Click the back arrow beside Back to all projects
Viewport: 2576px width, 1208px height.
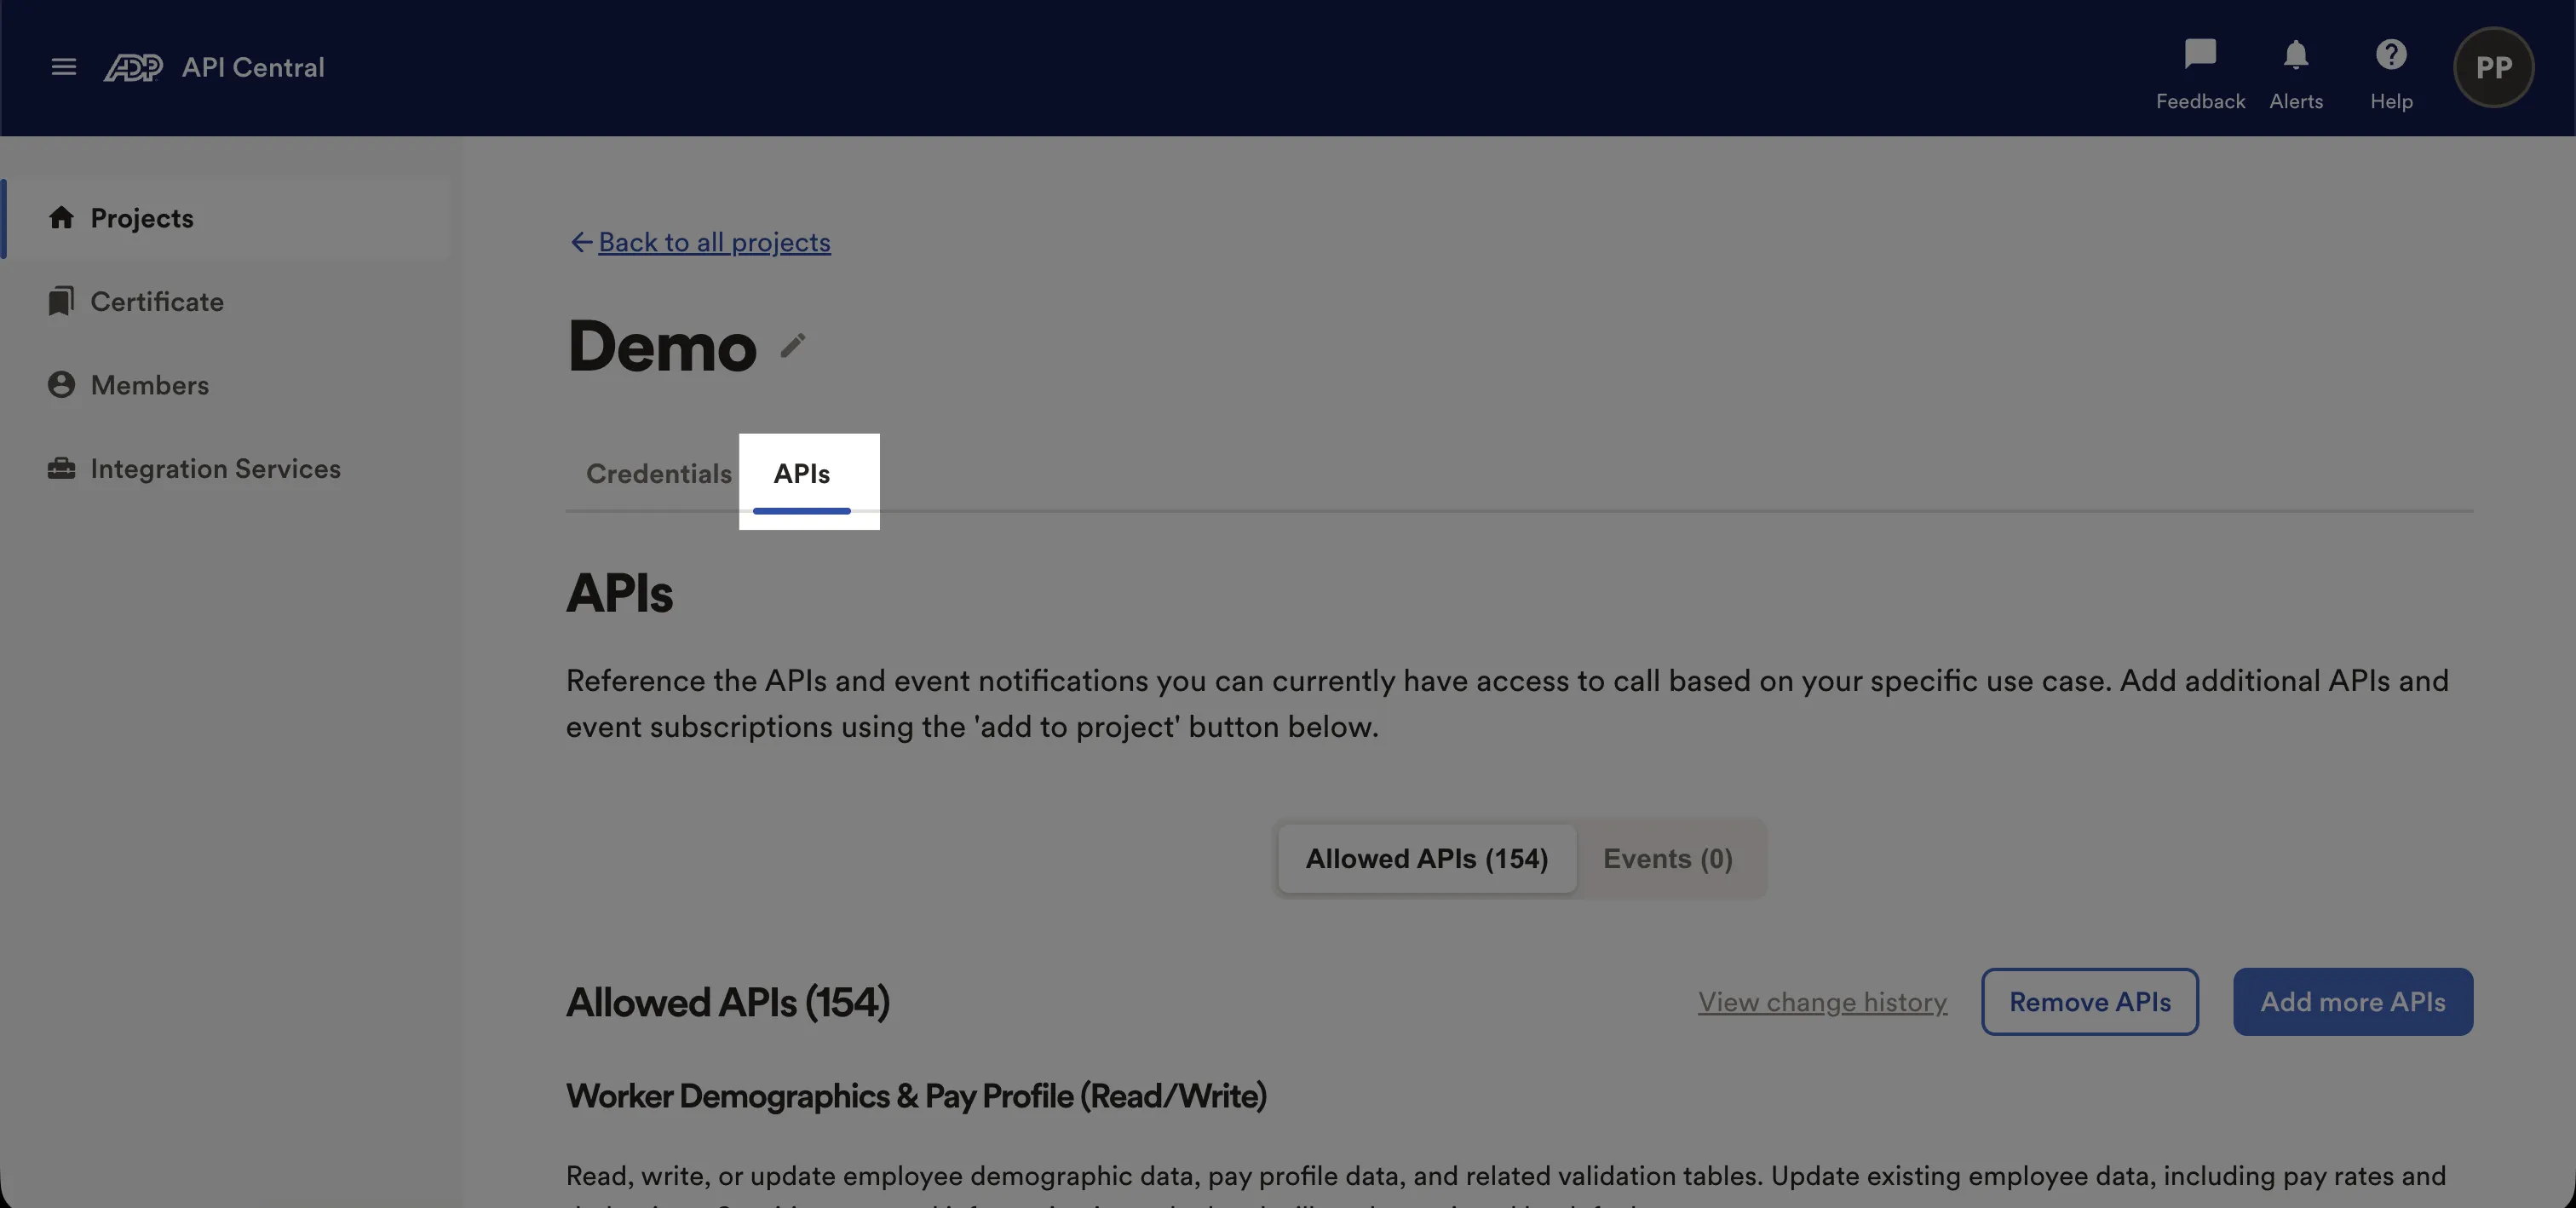(x=581, y=242)
